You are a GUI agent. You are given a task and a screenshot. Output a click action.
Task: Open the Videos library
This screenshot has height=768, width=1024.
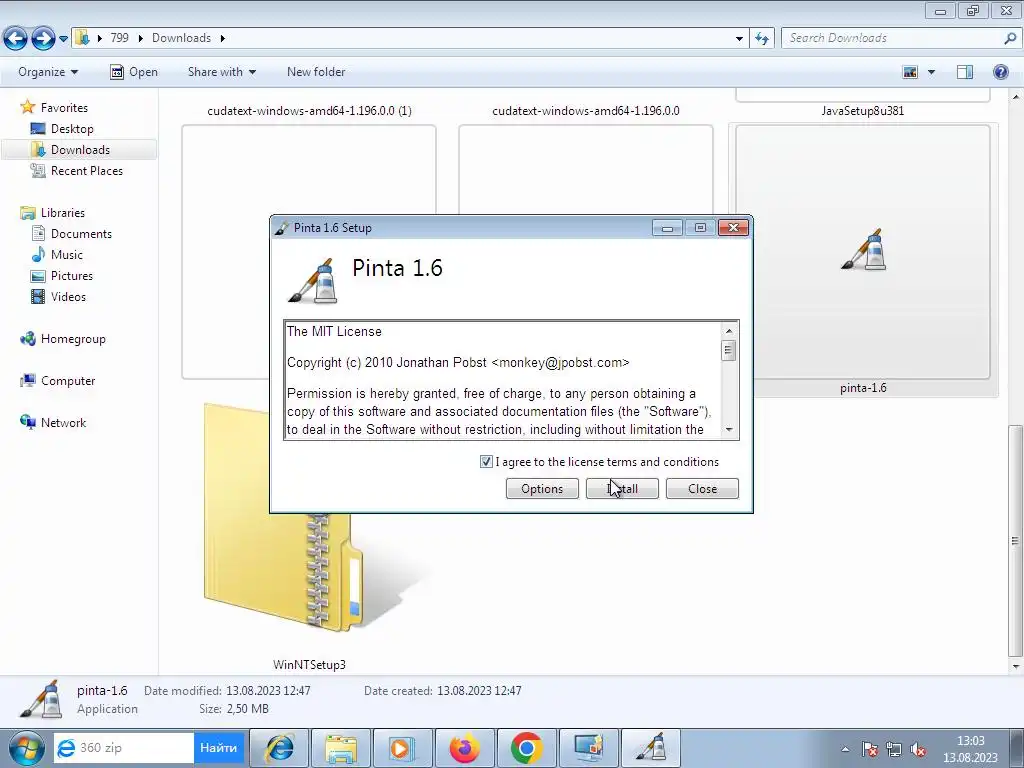point(69,296)
